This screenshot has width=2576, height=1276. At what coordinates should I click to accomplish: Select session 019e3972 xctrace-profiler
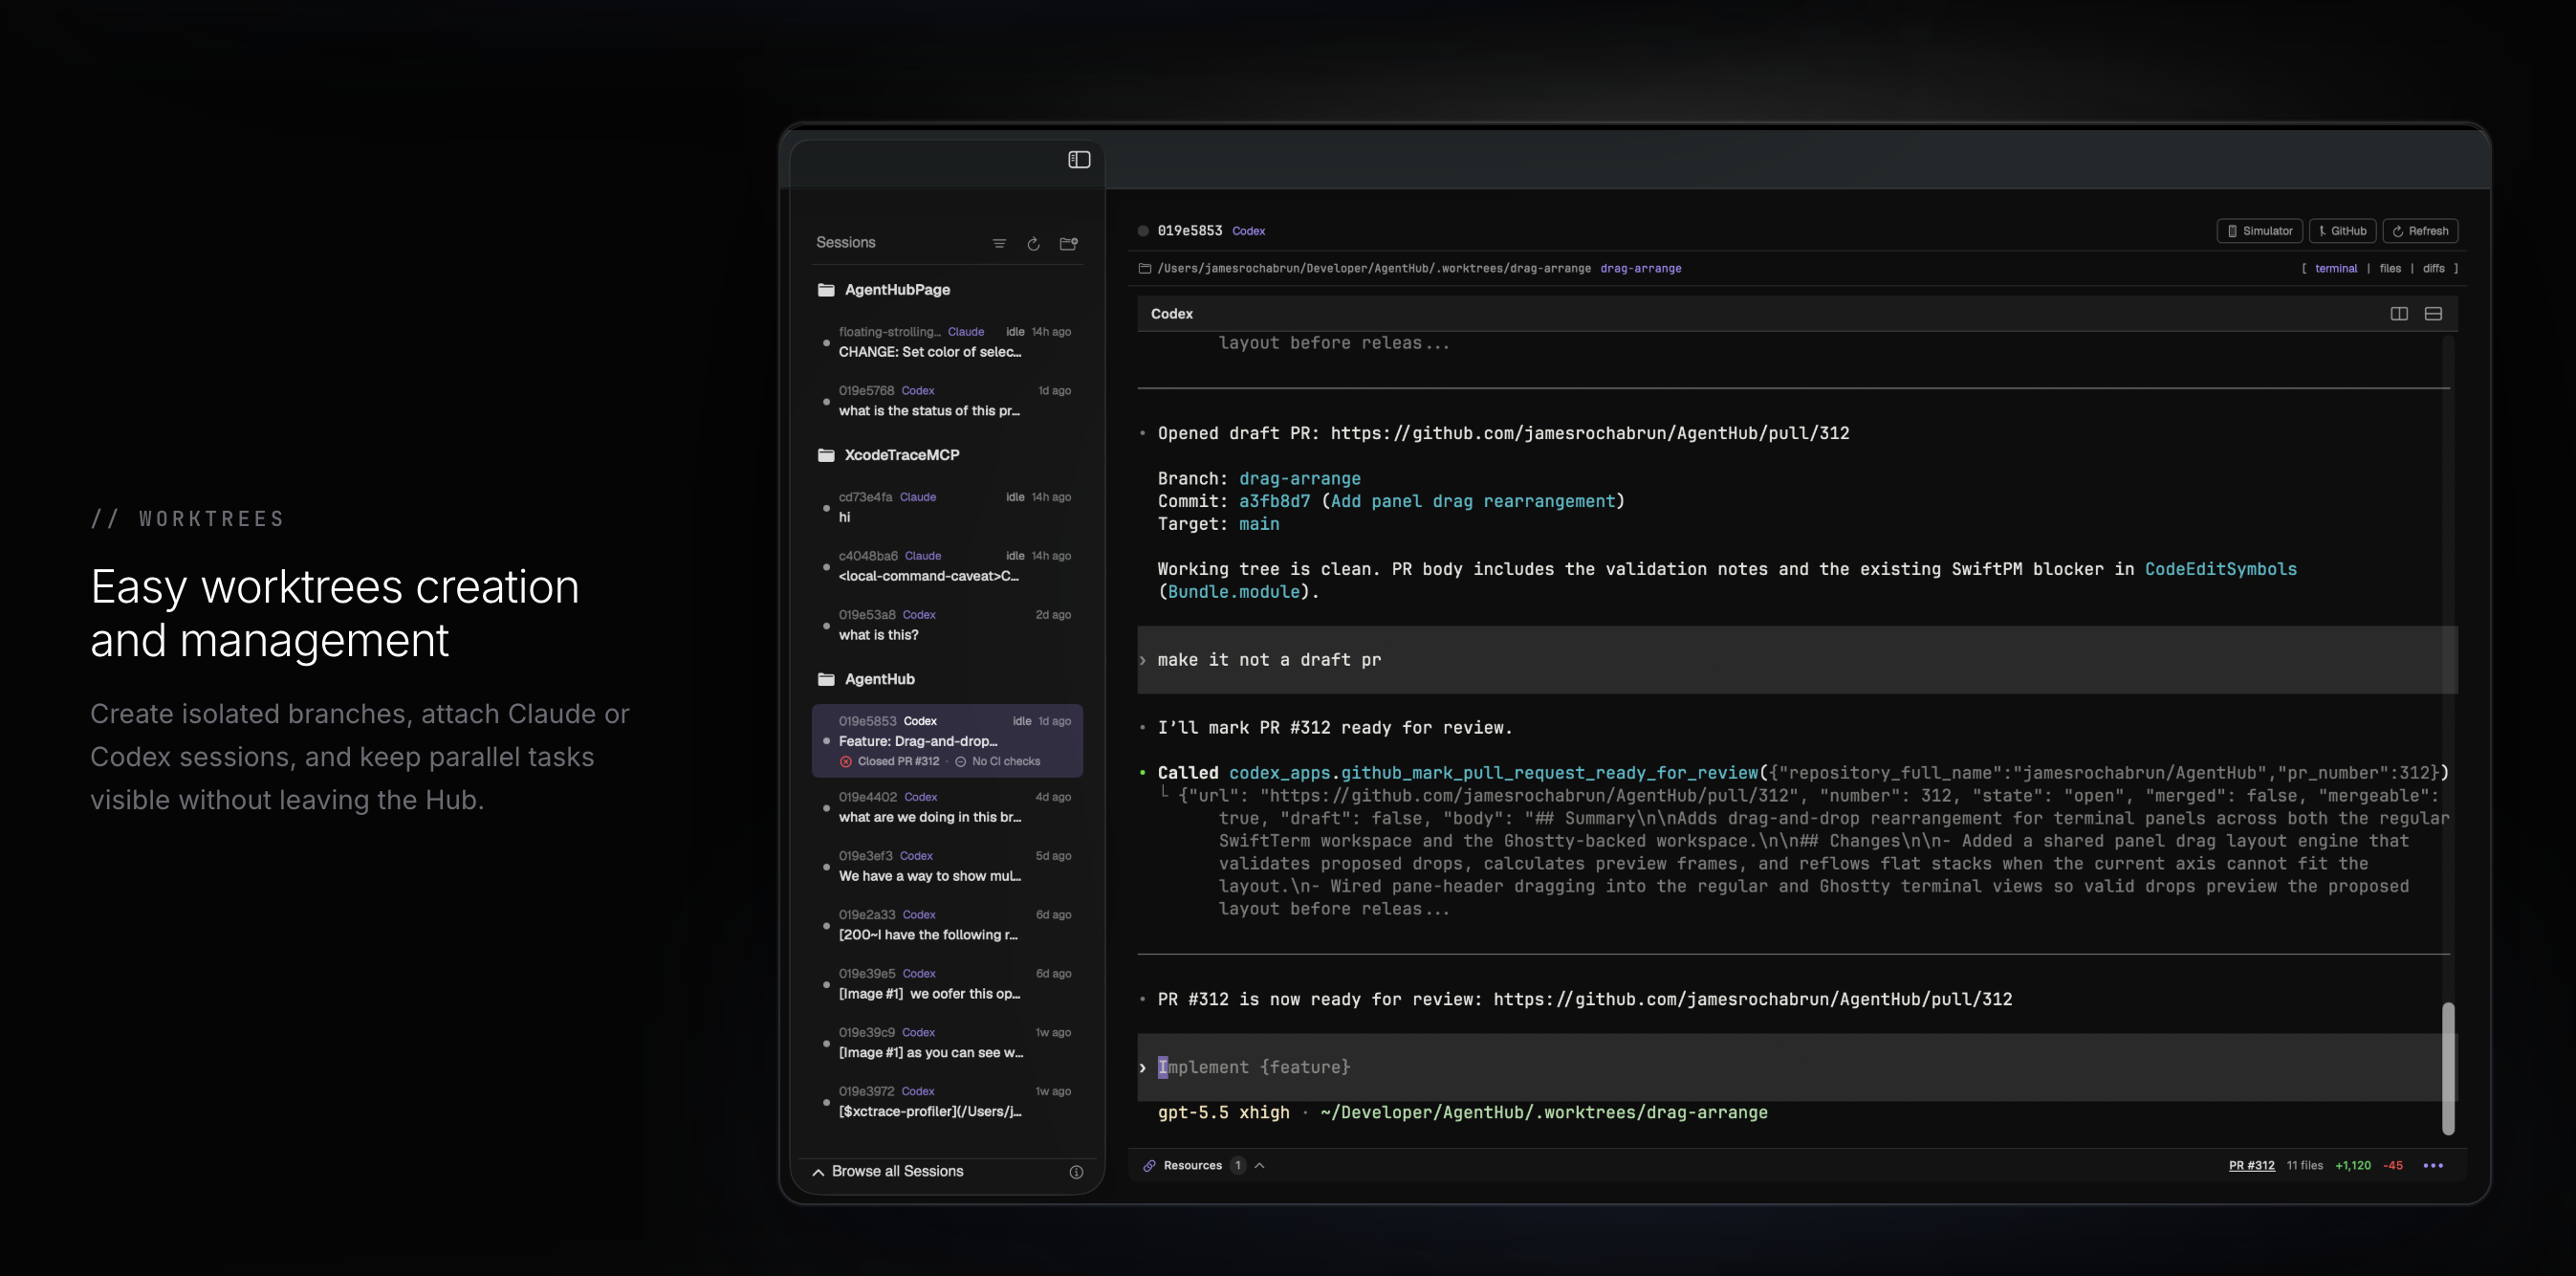[x=947, y=1102]
